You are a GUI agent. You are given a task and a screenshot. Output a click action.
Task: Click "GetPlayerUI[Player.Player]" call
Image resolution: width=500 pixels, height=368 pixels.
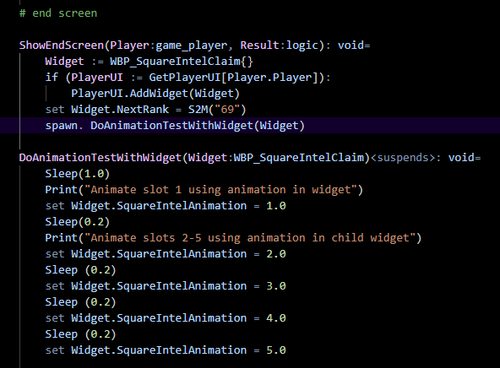(234, 78)
